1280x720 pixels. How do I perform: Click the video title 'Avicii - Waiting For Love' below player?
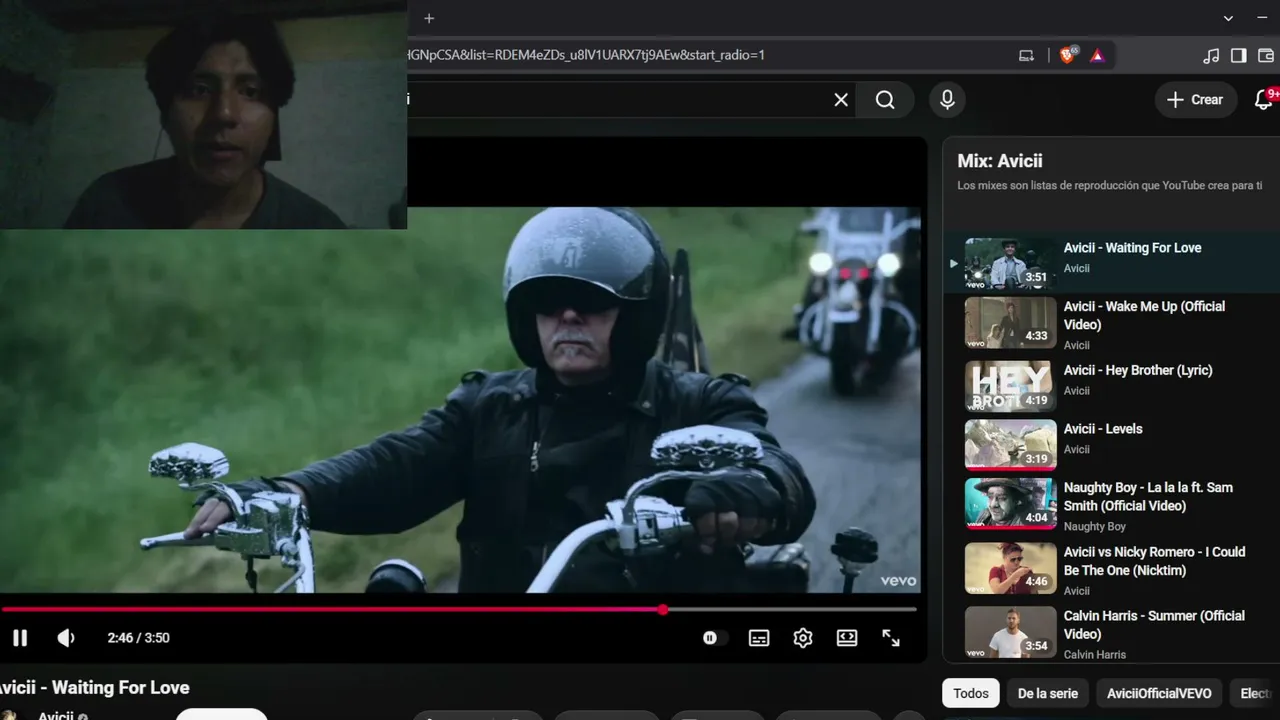[94, 688]
